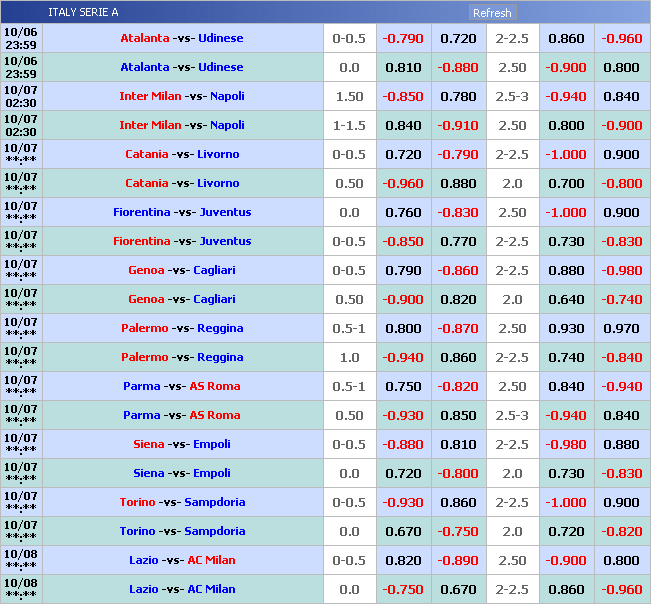Click 0.740 odds on Palermo vs Reggina
The width and height of the screenshot is (651, 604).
point(566,357)
